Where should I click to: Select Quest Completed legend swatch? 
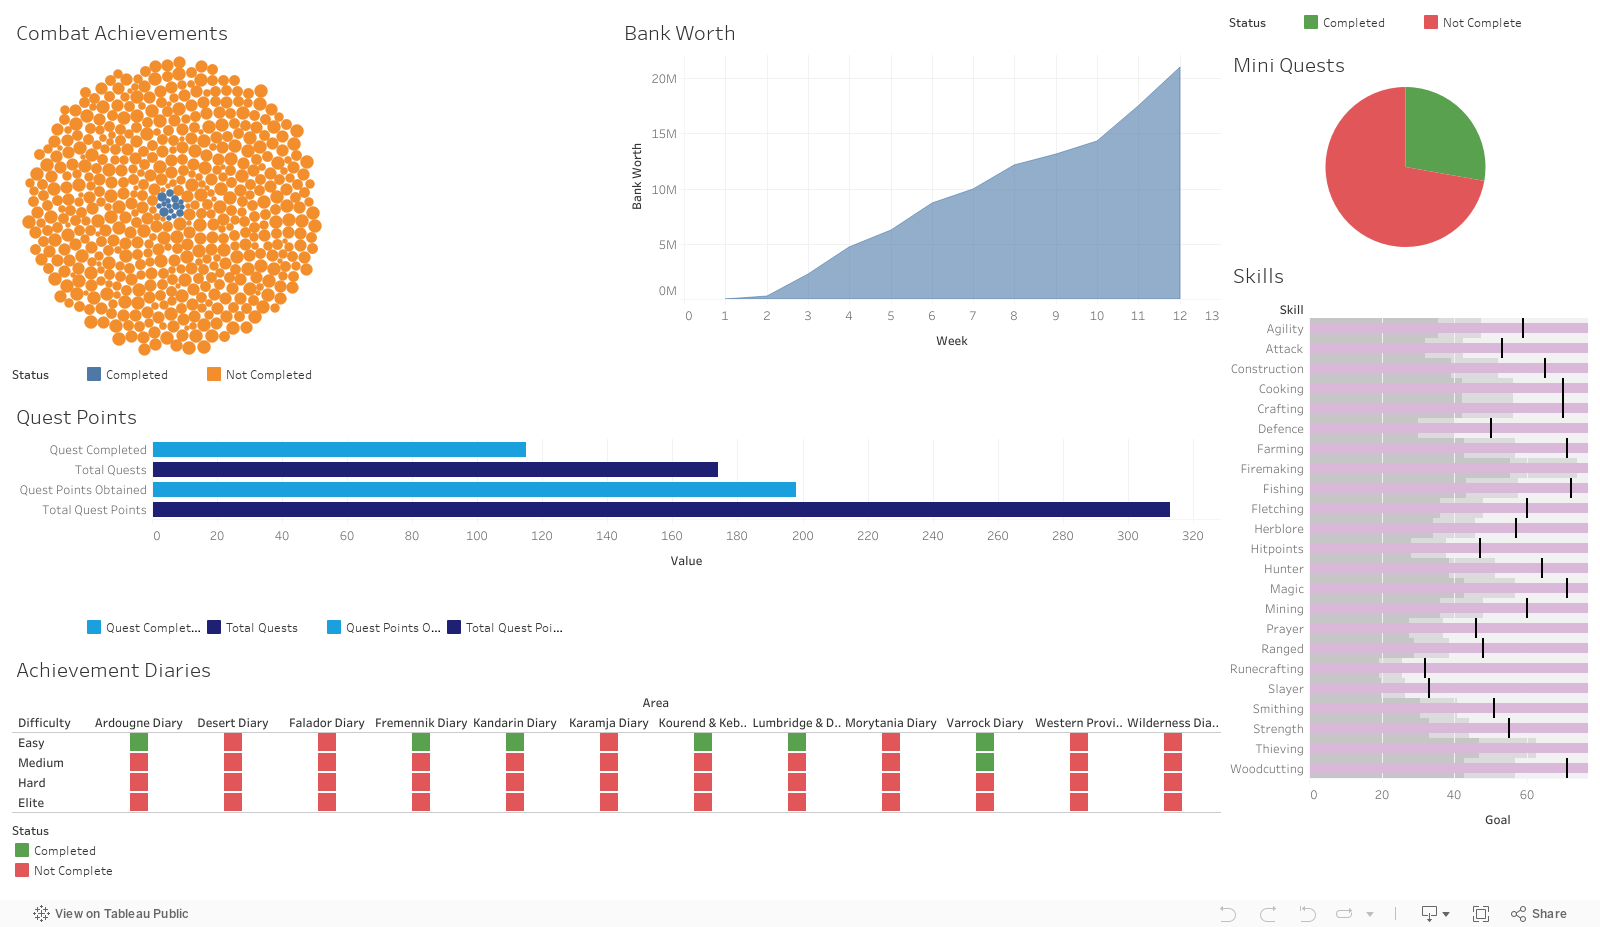pos(94,627)
